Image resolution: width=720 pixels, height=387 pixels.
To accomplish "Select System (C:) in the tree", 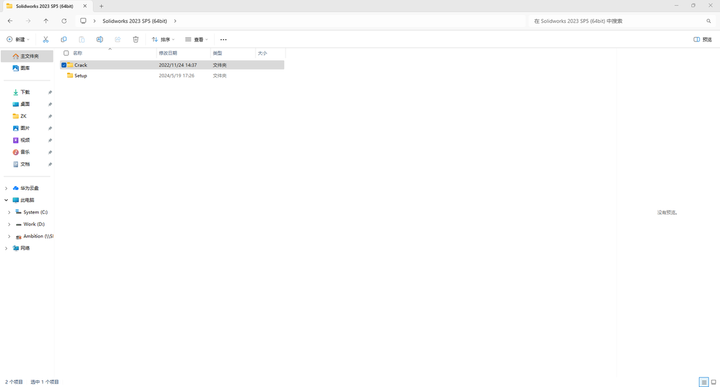I will (31, 212).
